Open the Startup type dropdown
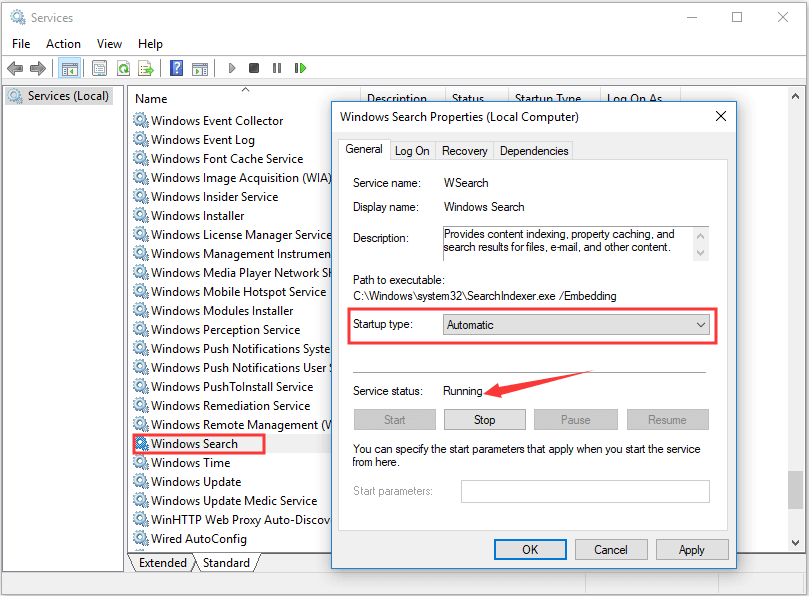Viewport: 809px width, 596px height. [x=699, y=324]
